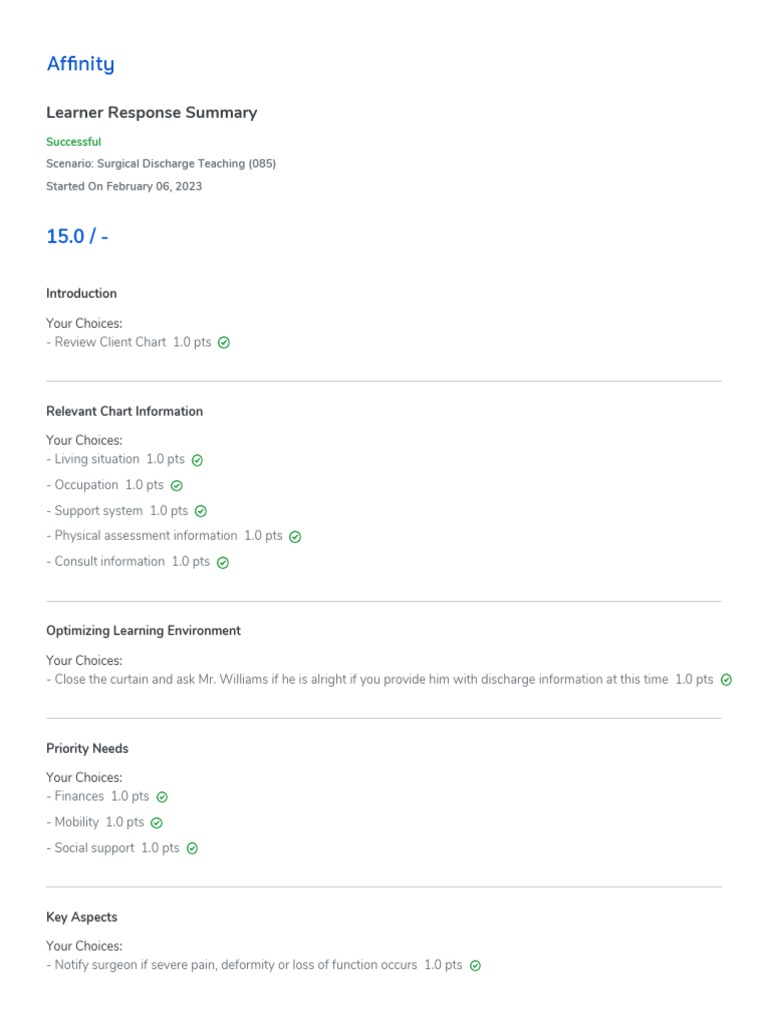
Task: Click checkmark icon after Support system
Action: click(x=201, y=512)
